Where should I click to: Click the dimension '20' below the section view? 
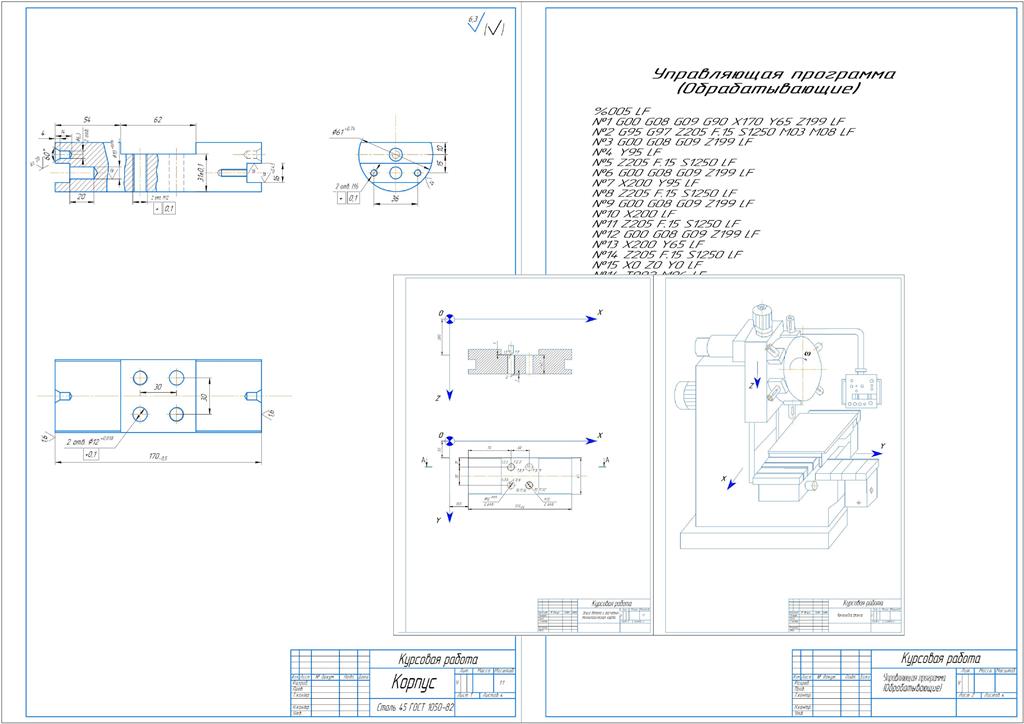pos(81,197)
